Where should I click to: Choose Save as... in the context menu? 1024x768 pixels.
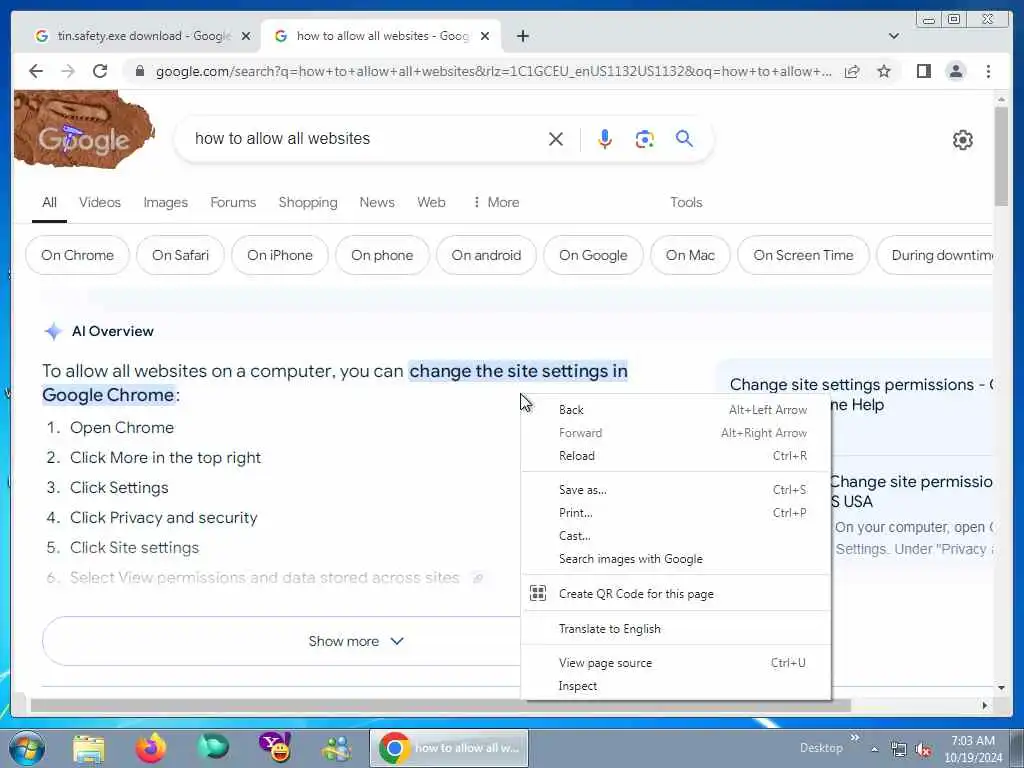coord(676,490)
